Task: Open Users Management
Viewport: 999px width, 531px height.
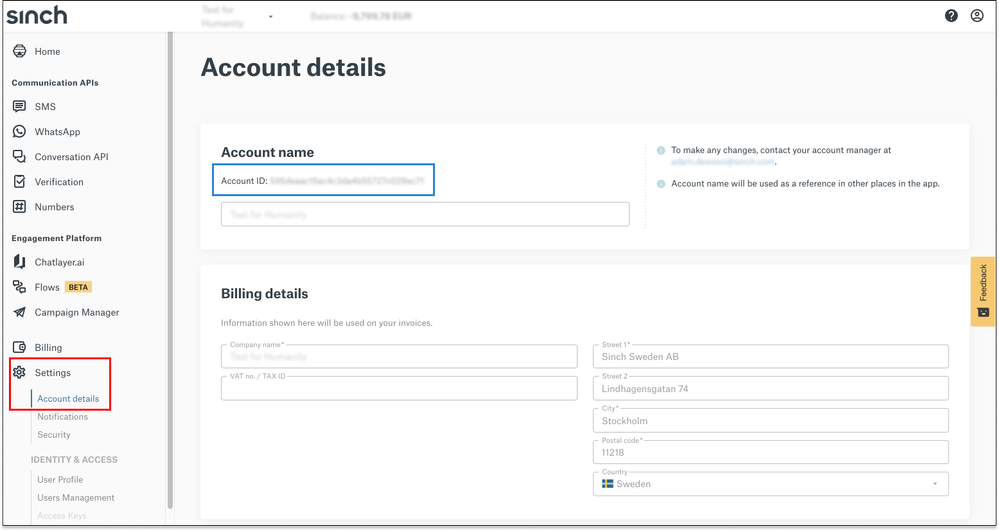Action: (x=76, y=497)
